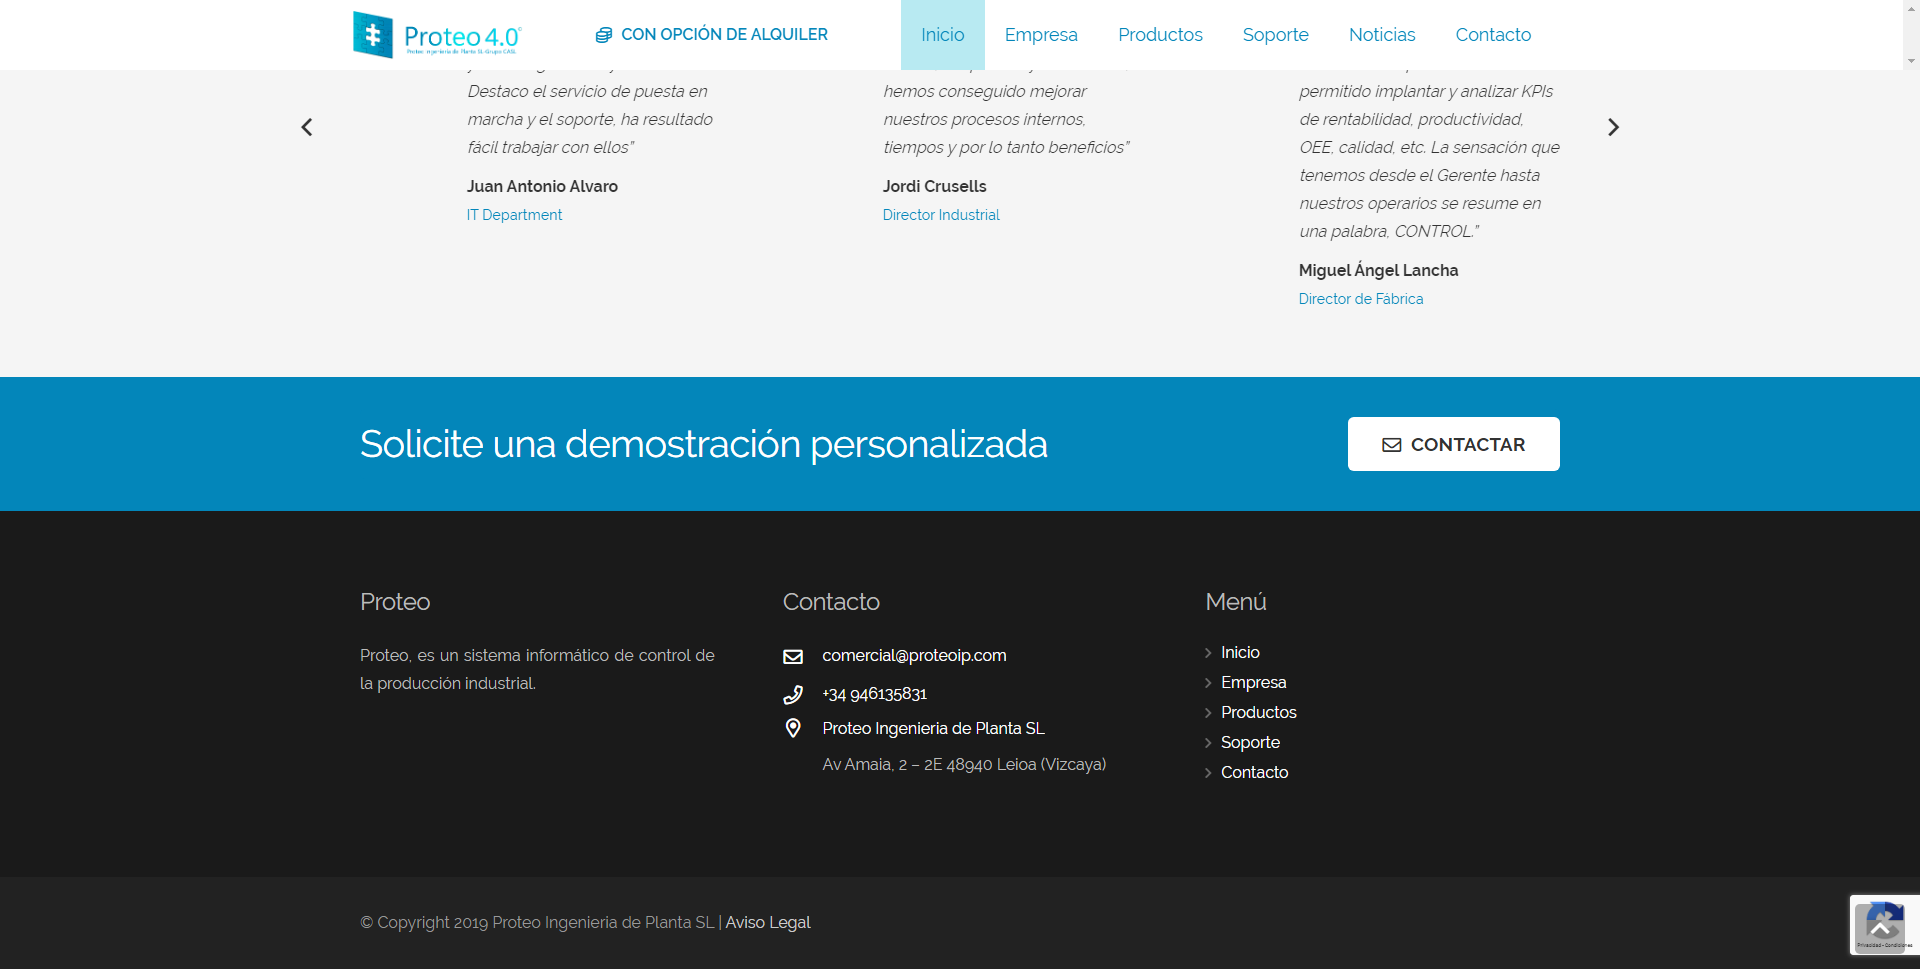This screenshot has height=969, width=1920.
Task: Click the Proteo 4.0 logo
Action: 437,35
